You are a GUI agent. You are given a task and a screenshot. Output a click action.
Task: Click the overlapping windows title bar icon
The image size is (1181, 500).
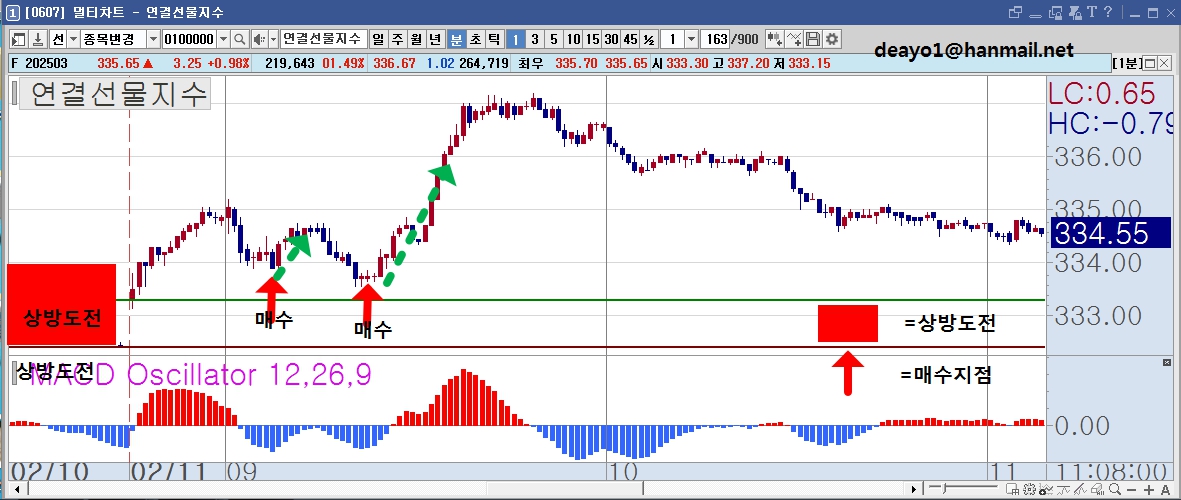click(x=1015, y=12)
